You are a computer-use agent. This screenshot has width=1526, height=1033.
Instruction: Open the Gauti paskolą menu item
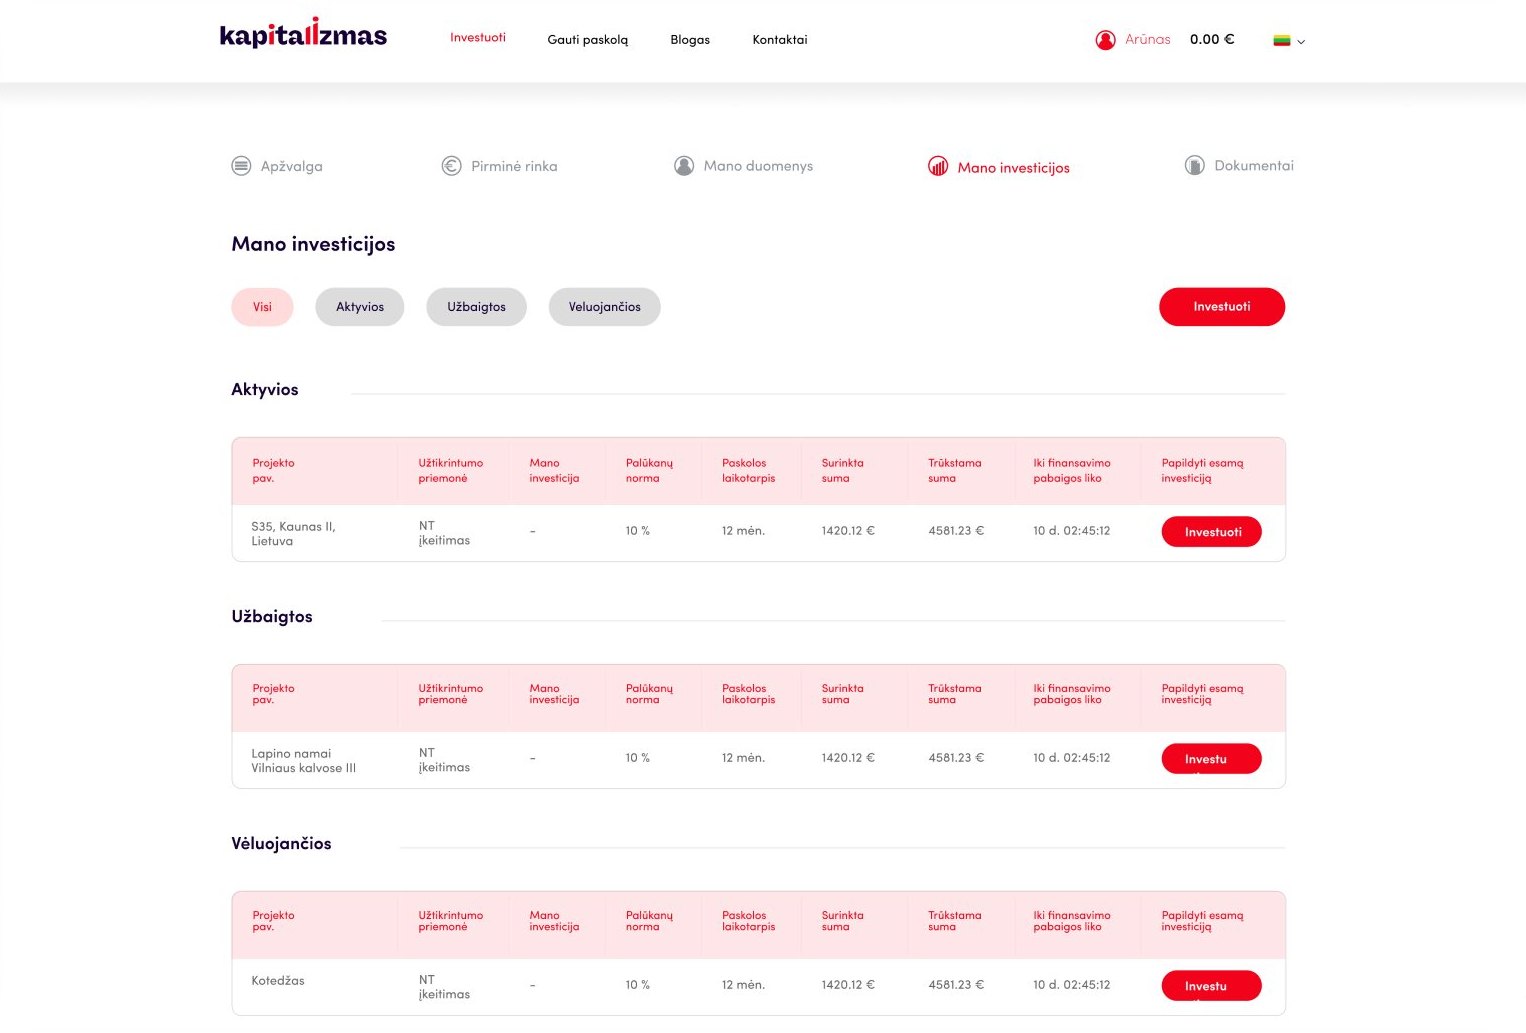click(x=588, y=40)
